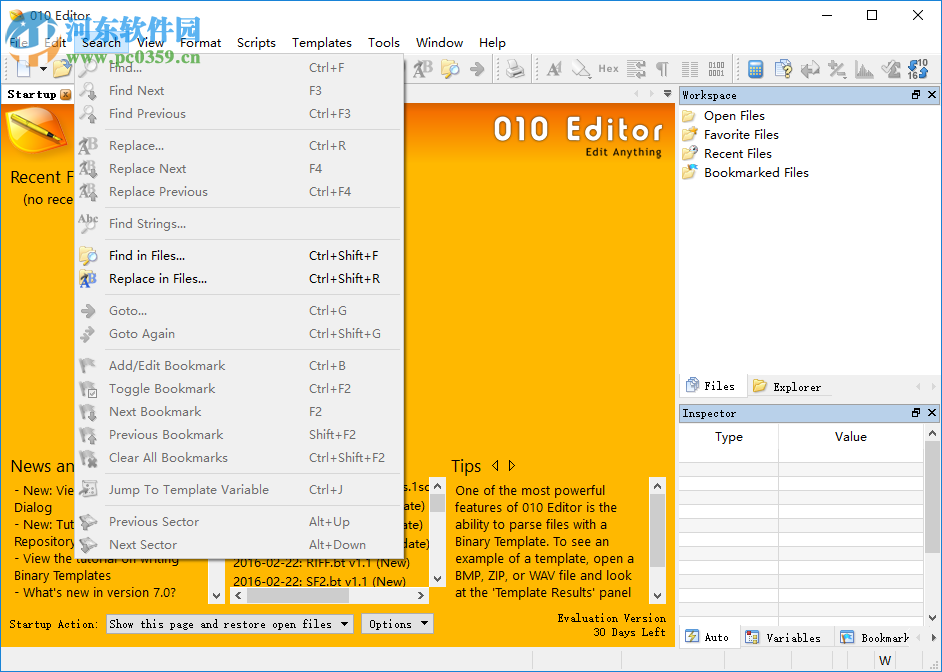Click 2016-02-22 RIFF.bt v1.1 entry
This screenshot has width=942, height=672.
coord(321,563)
